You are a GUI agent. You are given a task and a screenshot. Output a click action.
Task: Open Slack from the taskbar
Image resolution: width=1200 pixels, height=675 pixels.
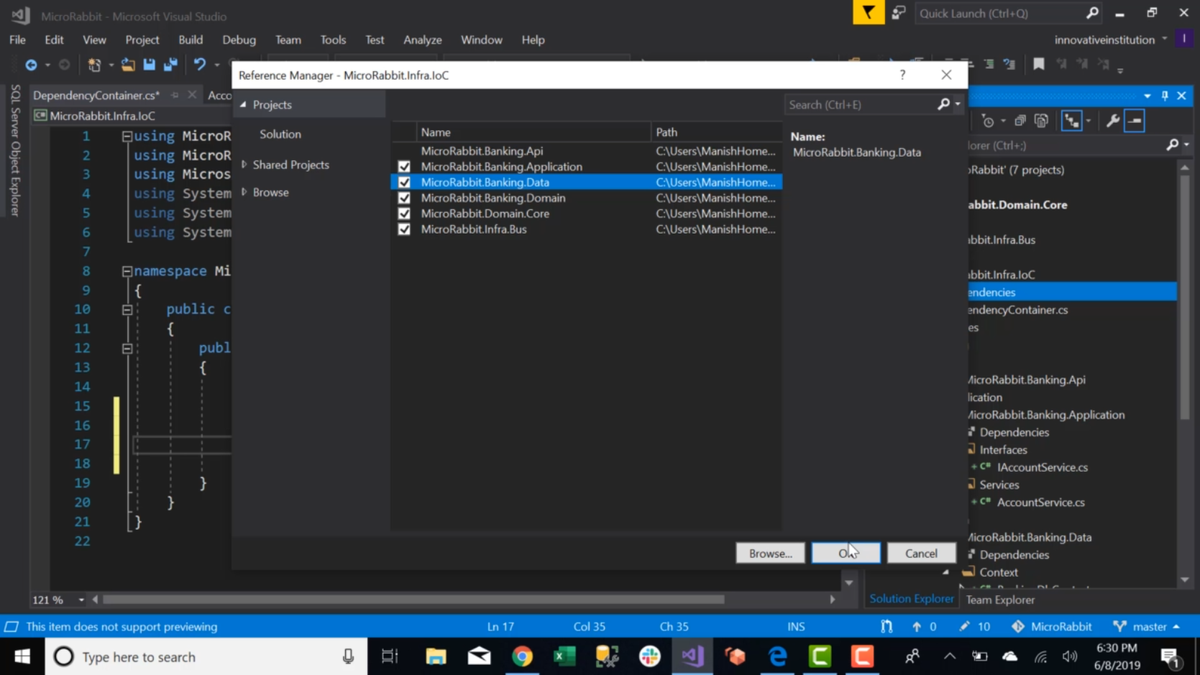tap(650, 656)
